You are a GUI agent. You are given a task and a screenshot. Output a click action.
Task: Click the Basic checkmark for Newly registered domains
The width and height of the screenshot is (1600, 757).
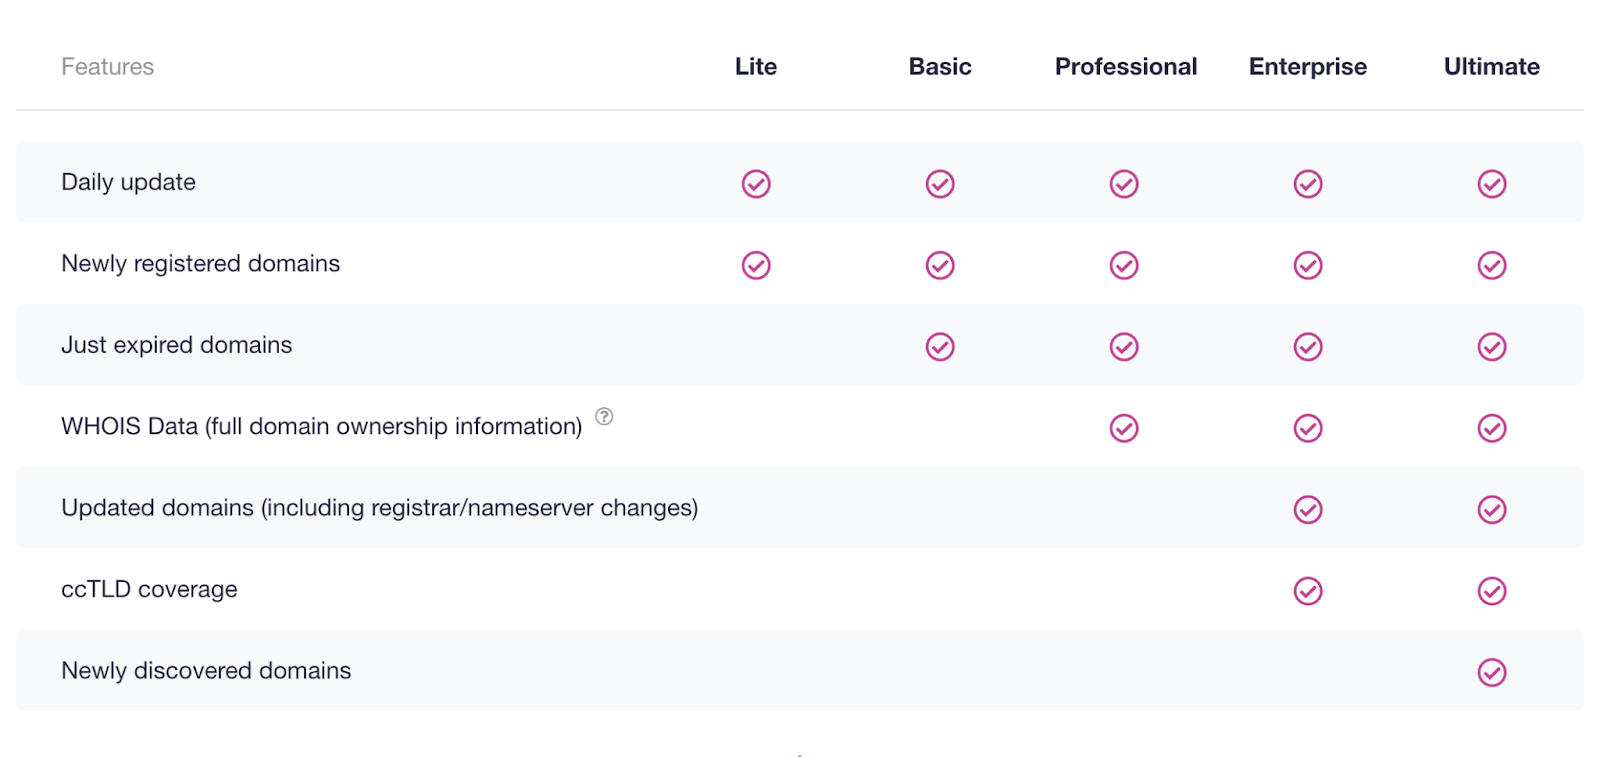(x=940, y=265)
